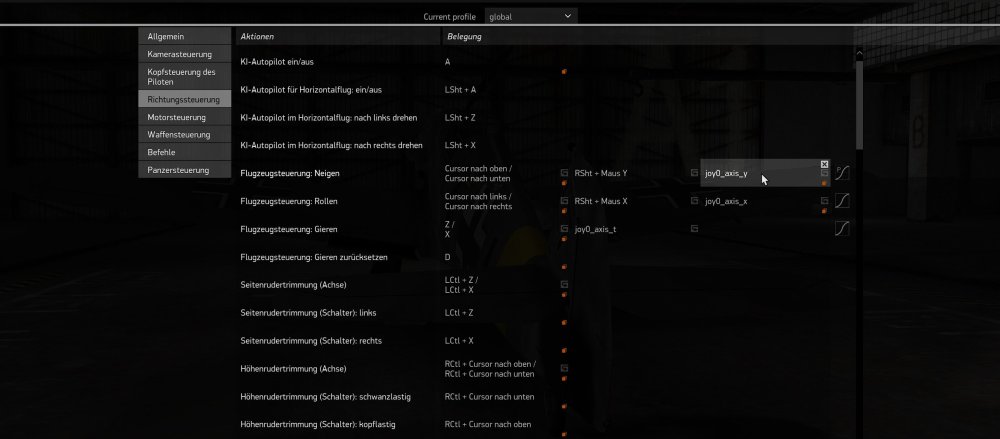Open response curve editor for Gieren axis
Viewport: 1000px width, 439px height.
(842, 229)
